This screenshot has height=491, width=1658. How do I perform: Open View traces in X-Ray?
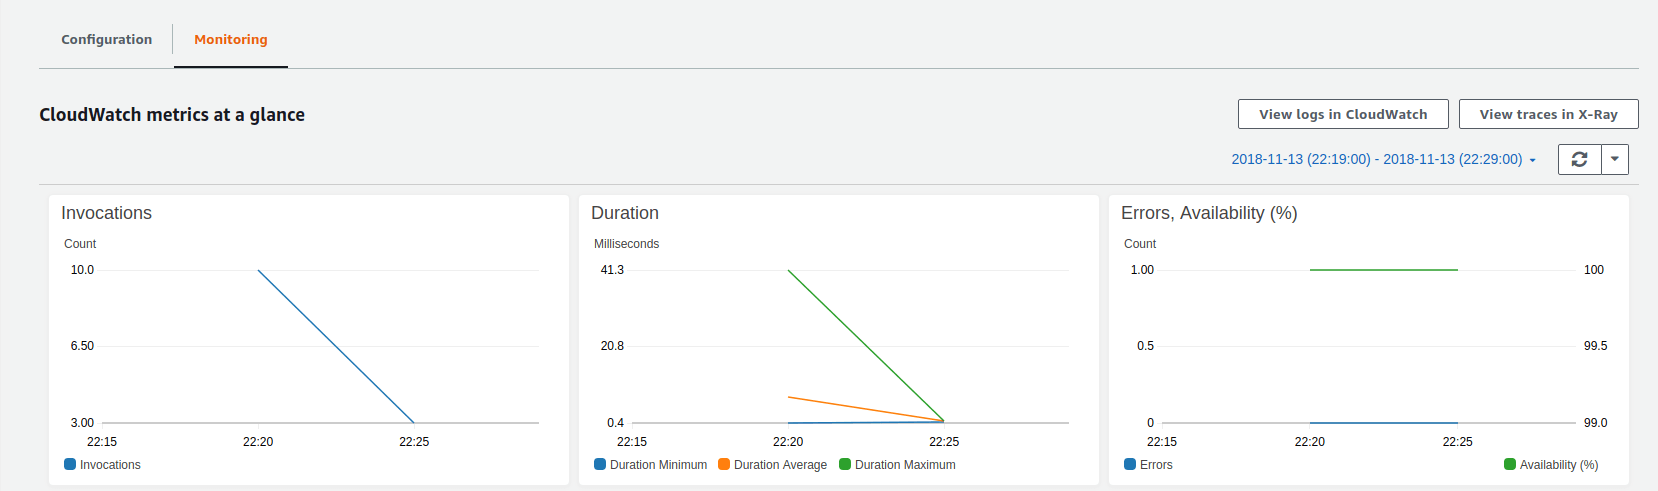(1548, 114)
